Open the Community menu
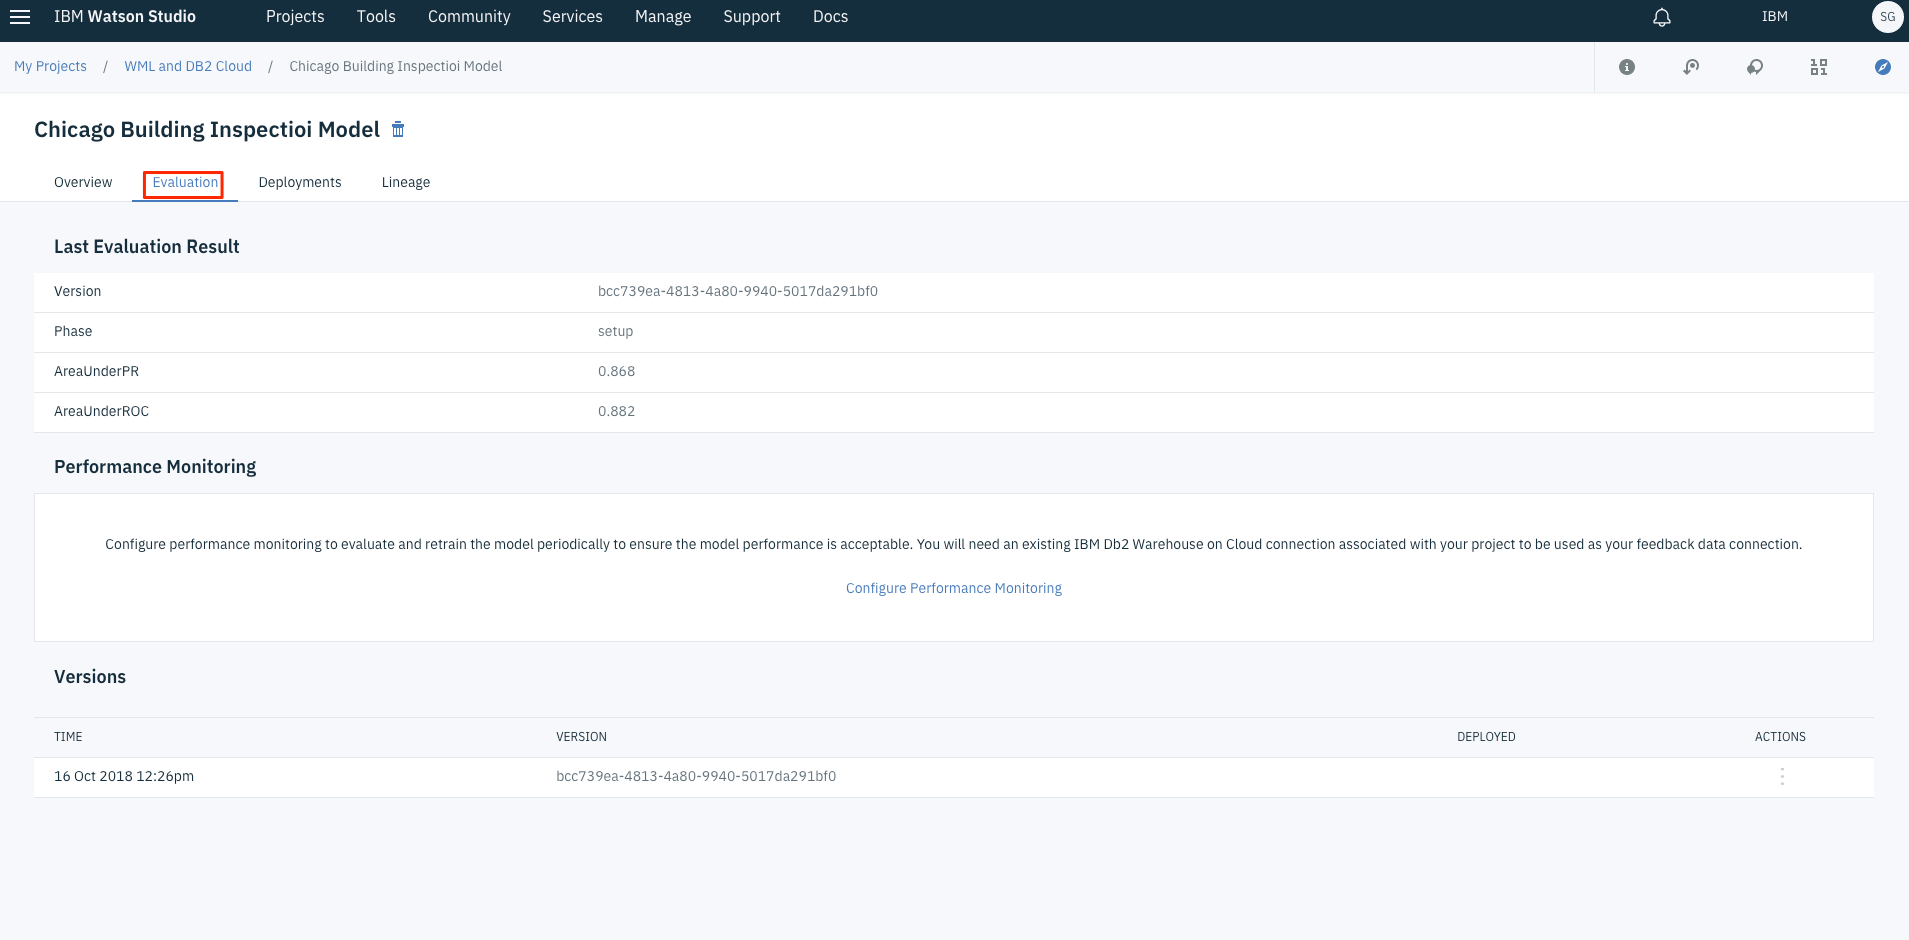Viewport: 1909px width, 940px height. coord(469,17)
